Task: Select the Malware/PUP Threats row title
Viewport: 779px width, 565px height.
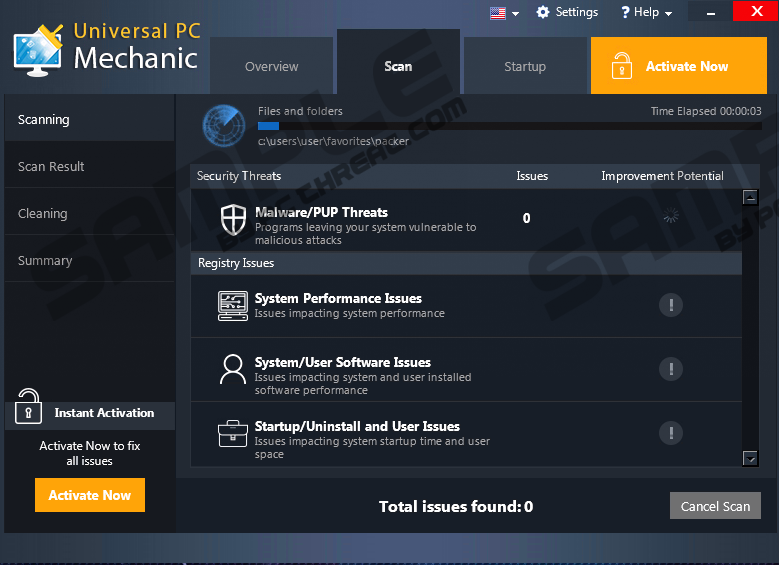Action: click(x=321, y=212)
